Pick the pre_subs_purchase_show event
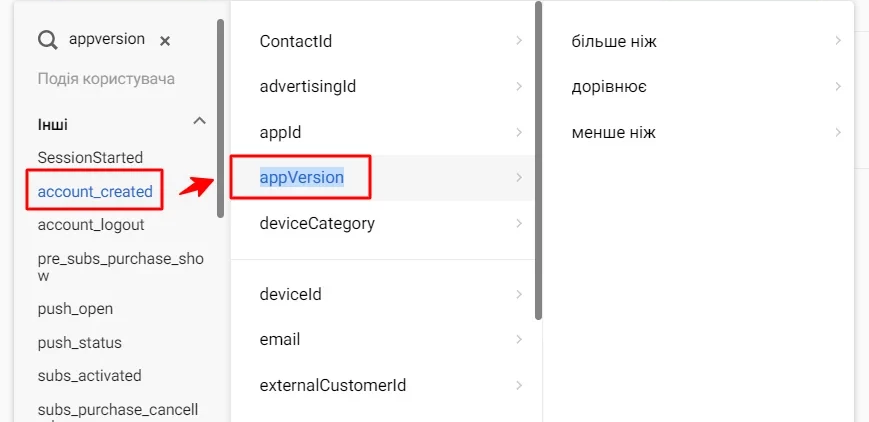Screen dimensions: 869x422 120,267
